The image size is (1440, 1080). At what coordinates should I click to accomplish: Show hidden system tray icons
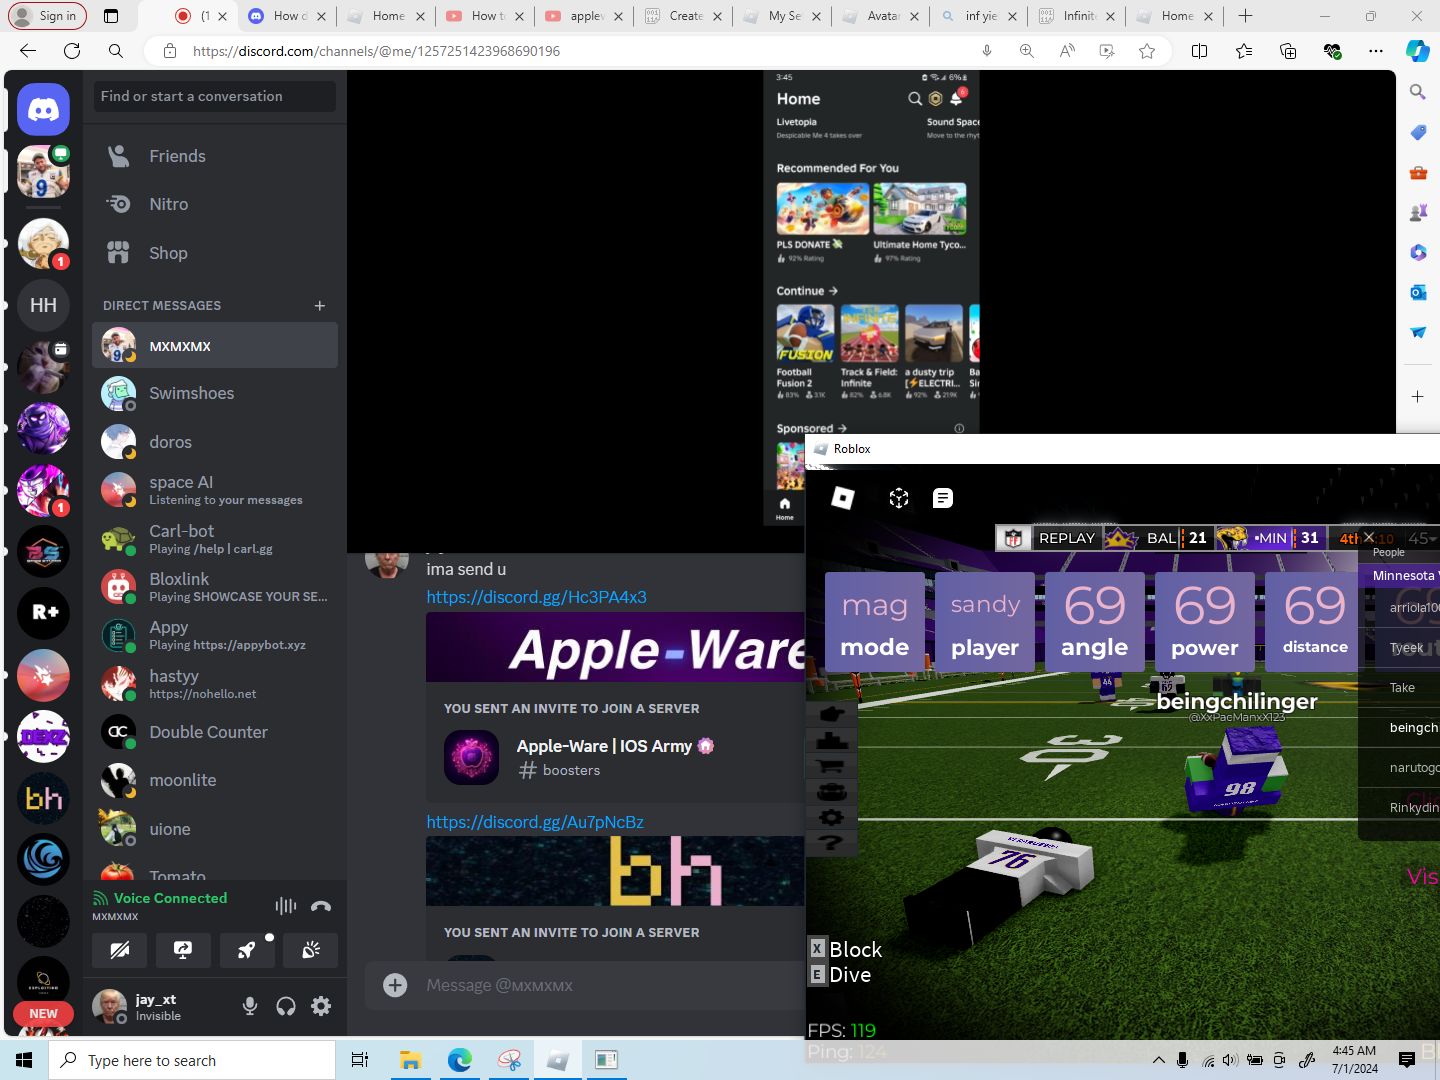1159,1060
